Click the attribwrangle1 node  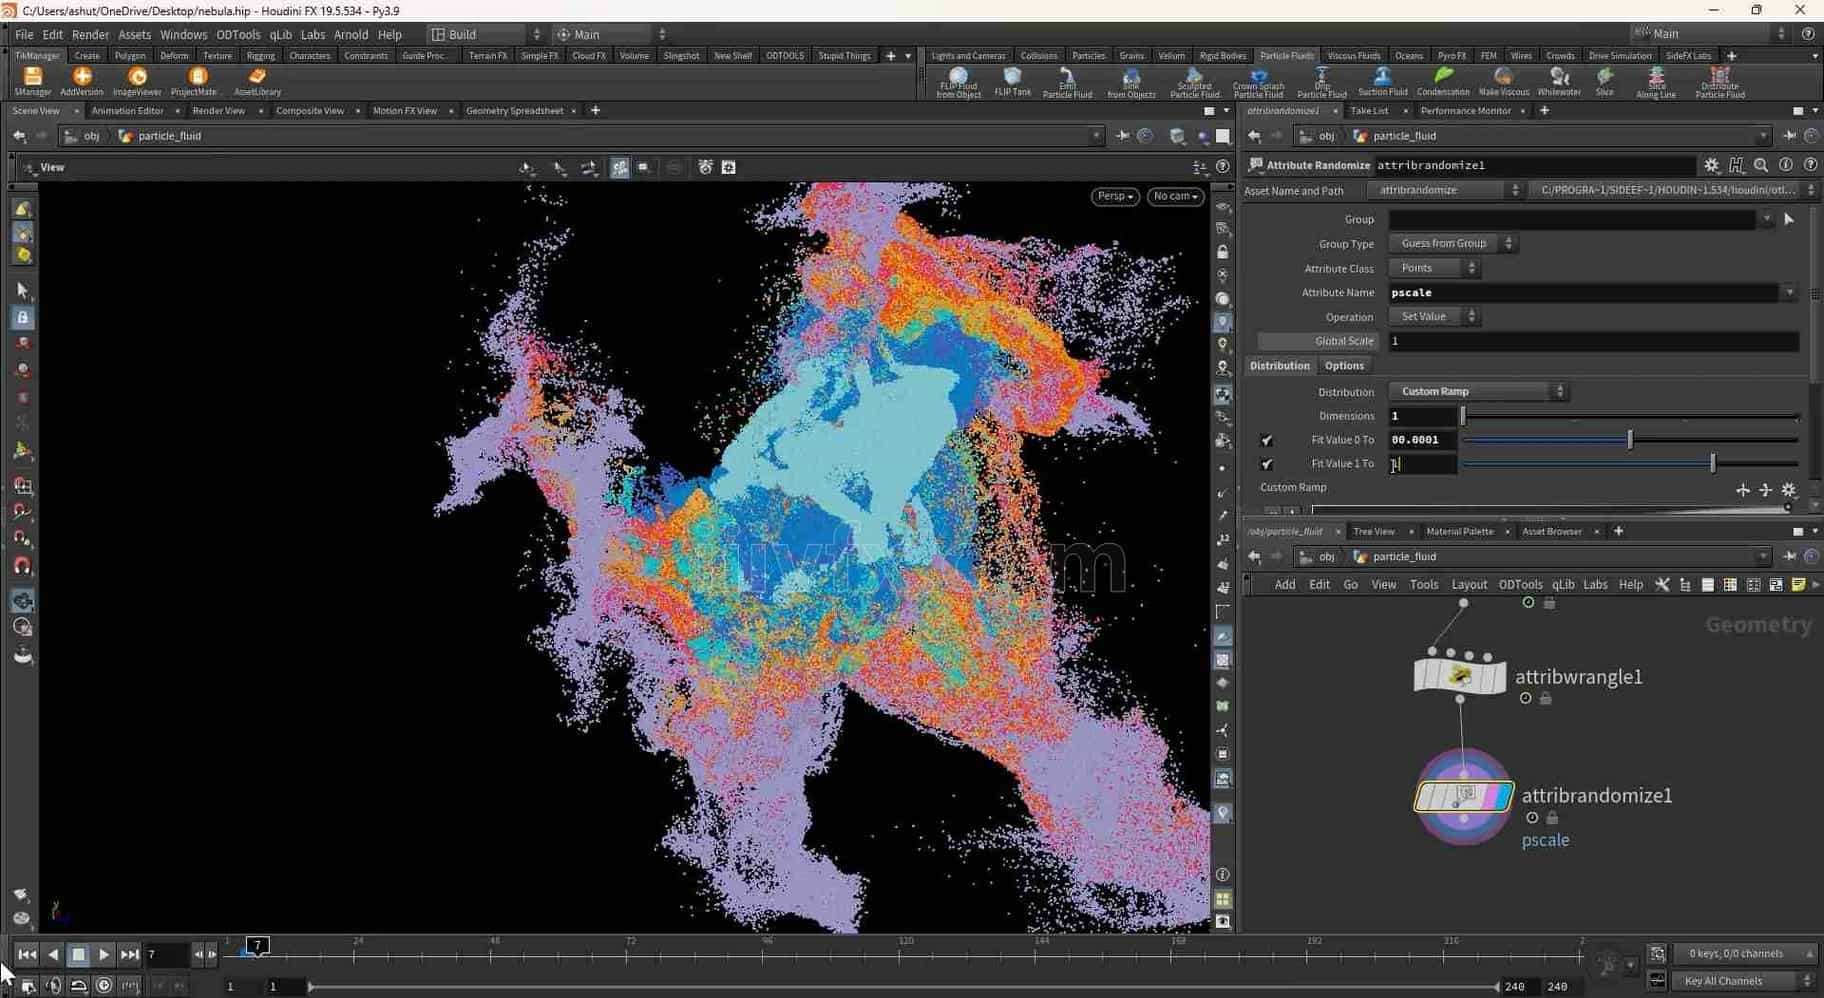pos(1460,676)
